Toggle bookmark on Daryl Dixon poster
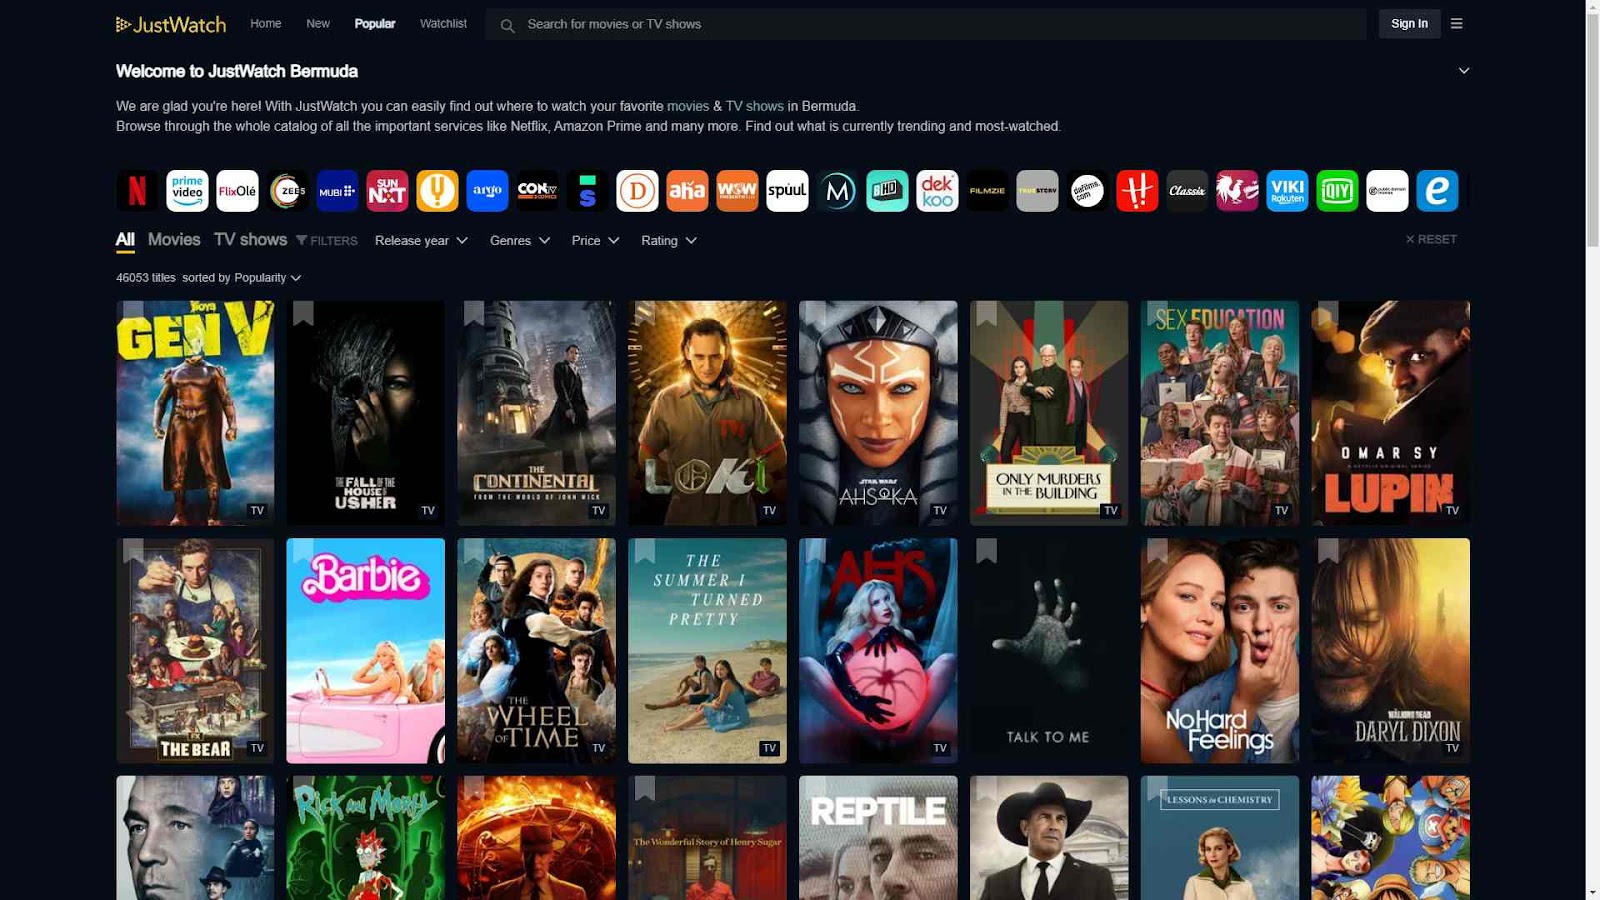Viewport: 1600px width, 900px height. click(1328, 551)
